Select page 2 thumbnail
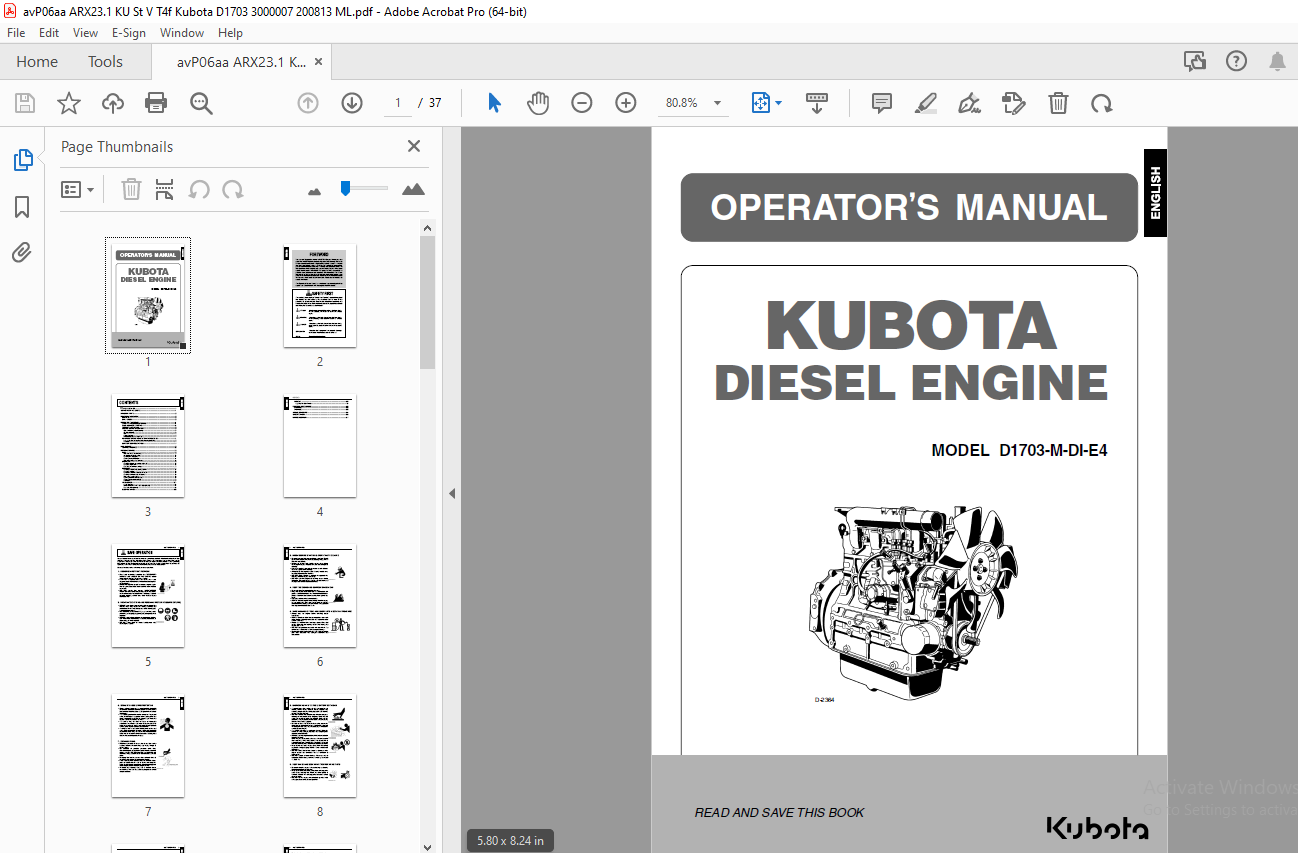1298x853 pixels. tap(320, 295)
